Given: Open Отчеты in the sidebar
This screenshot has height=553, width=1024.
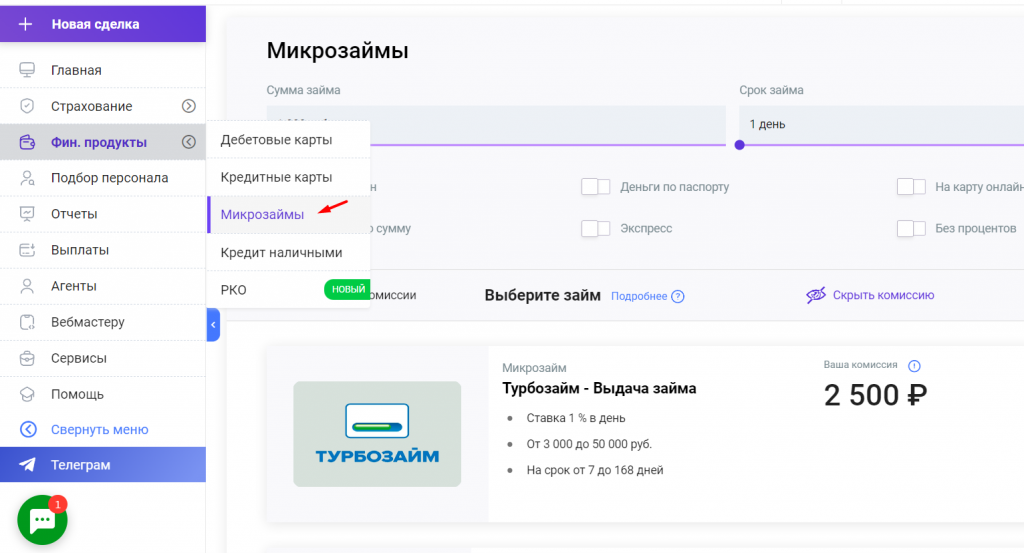Looking at the screenshot, I should click(103, 213).
